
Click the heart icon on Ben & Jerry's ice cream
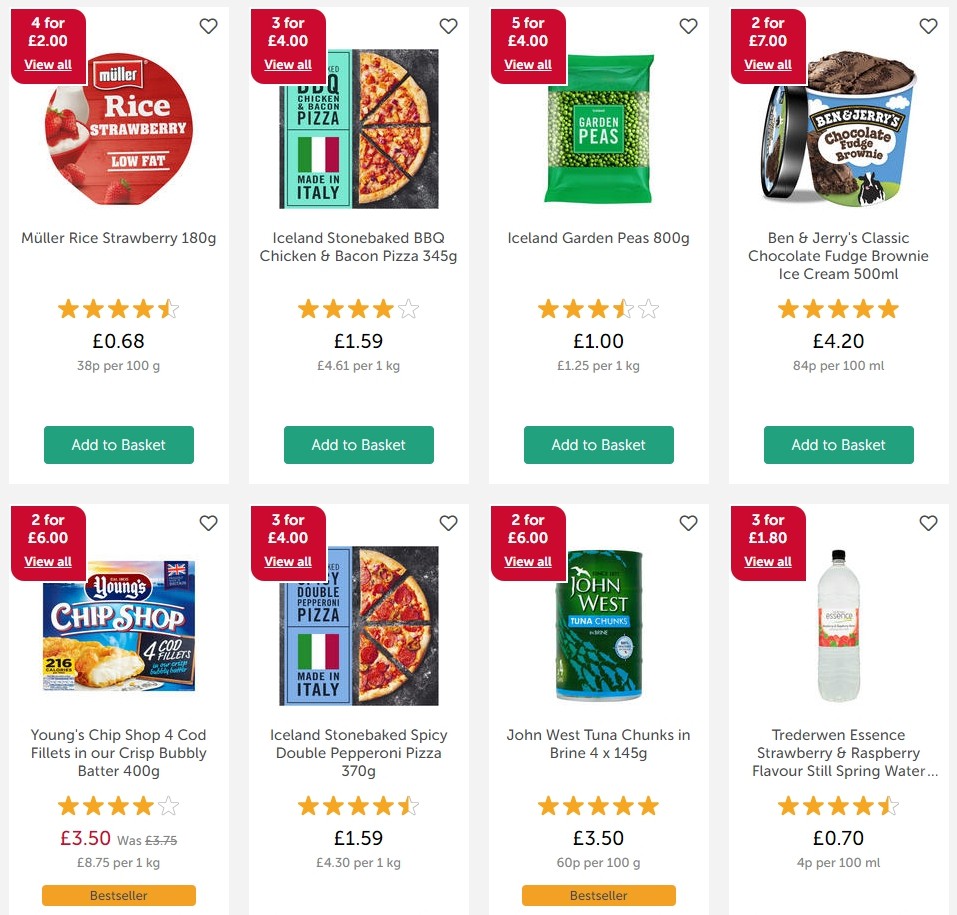[x=928, y=26]
